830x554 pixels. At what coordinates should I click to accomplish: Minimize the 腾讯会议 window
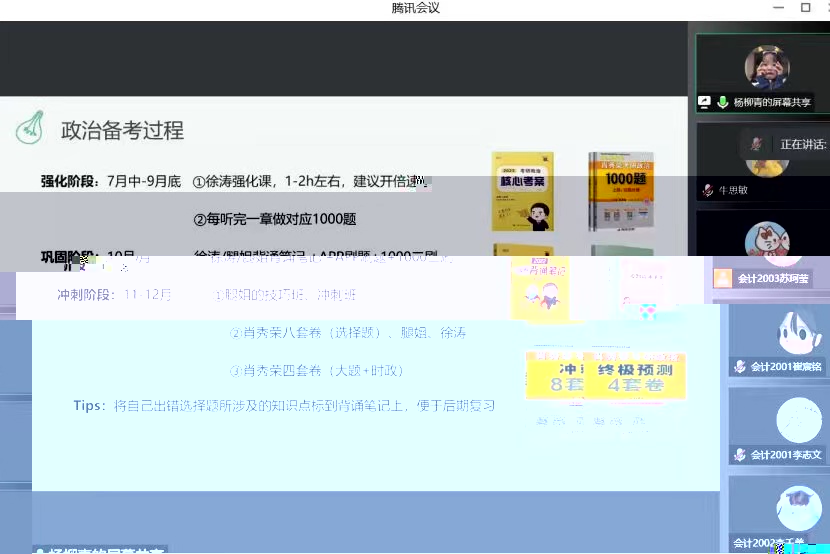(x=778, y=7)
